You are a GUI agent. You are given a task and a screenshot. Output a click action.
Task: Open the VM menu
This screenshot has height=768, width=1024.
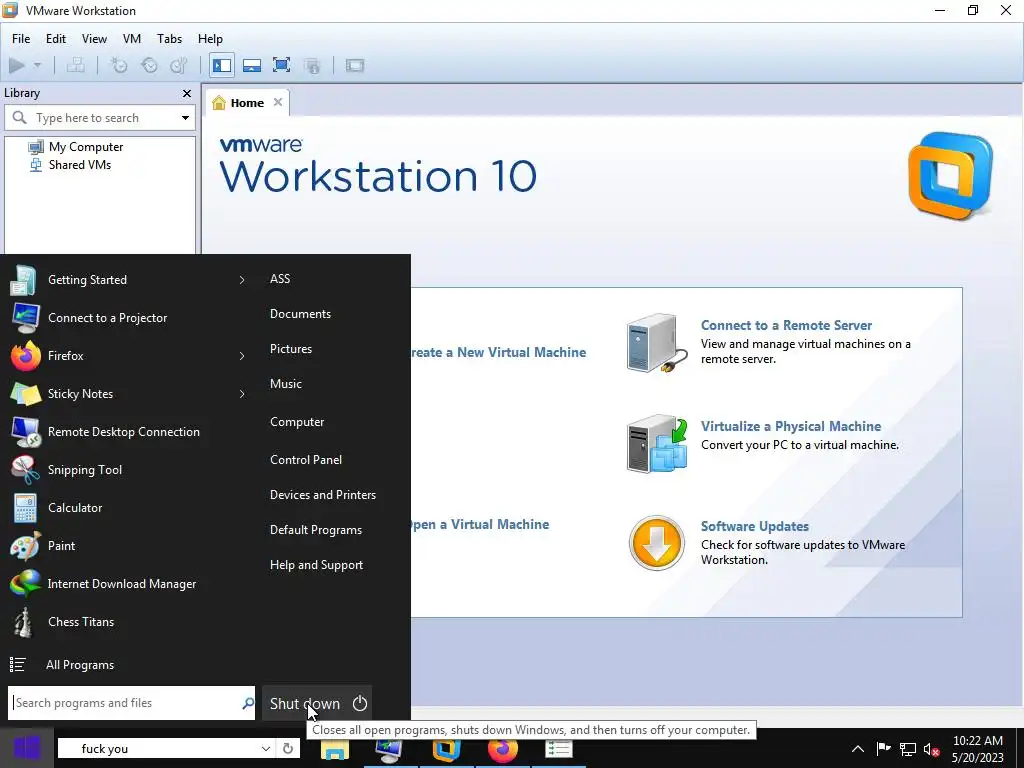[x=132, y=39]
